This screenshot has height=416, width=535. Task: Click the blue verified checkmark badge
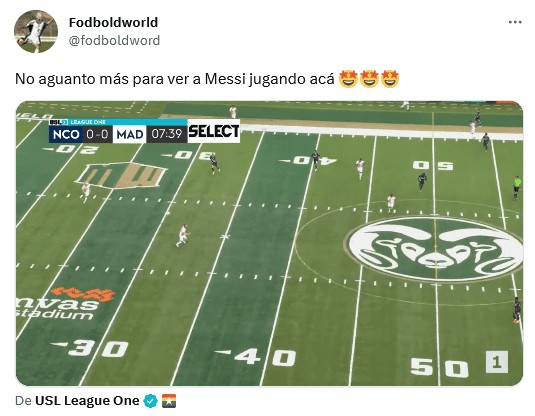[150, 401]
